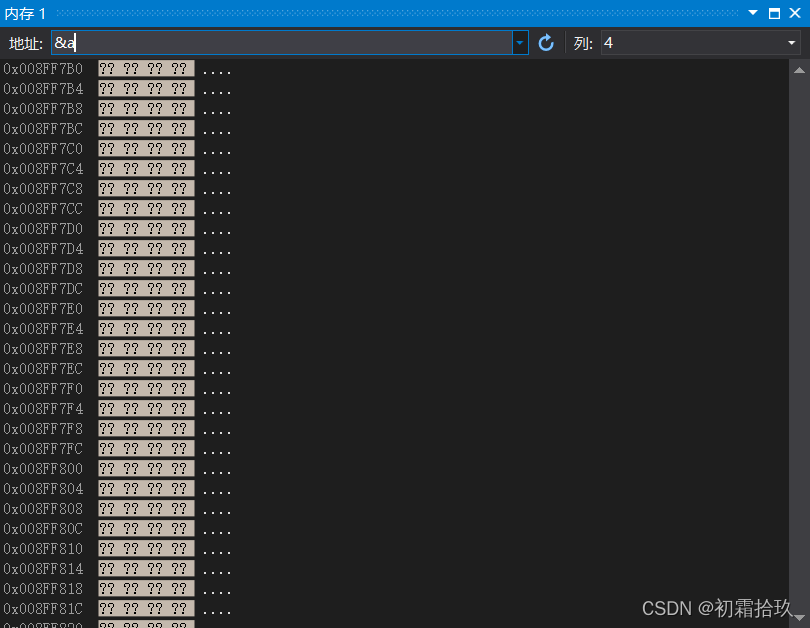Click the refresh memory icon
The width and height of the screenshot is (810, 628).
click(546, 43)
